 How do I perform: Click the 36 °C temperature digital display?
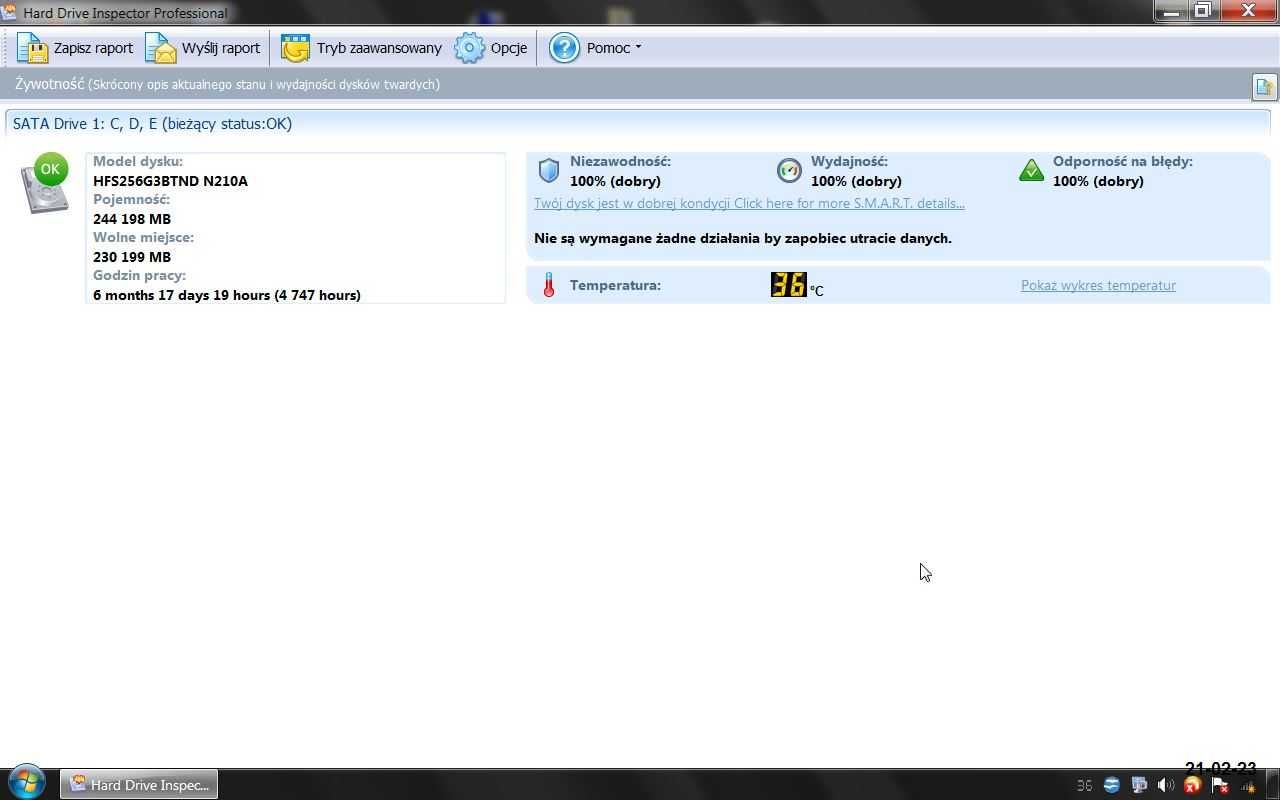(x=789, y=285)
